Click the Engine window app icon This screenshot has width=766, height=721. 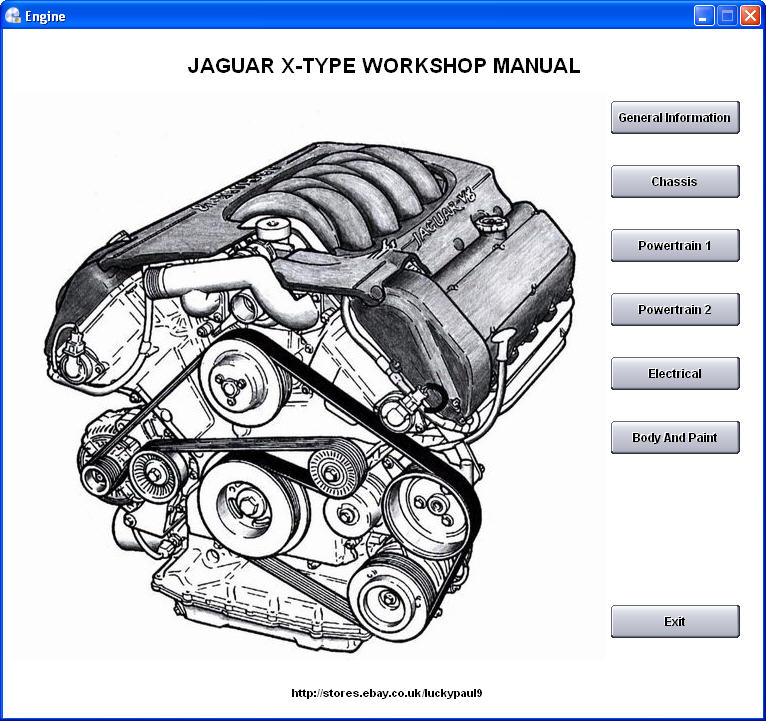pyautogui.click(x=13, y=16)
